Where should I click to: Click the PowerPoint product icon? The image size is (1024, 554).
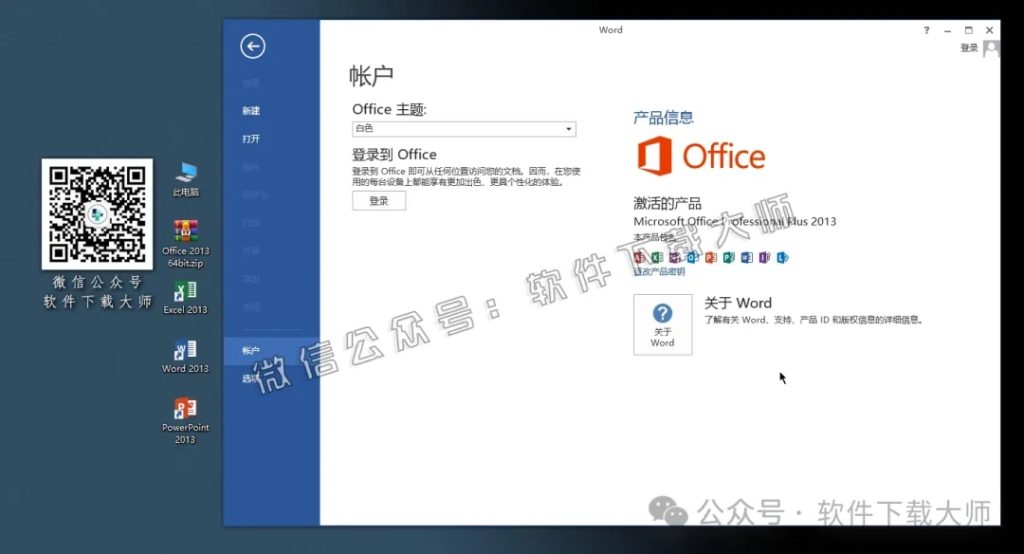711,257
